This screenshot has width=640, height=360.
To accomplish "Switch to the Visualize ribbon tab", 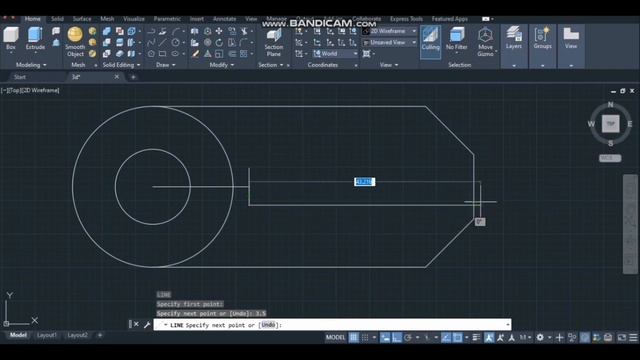I will [134, 19].
